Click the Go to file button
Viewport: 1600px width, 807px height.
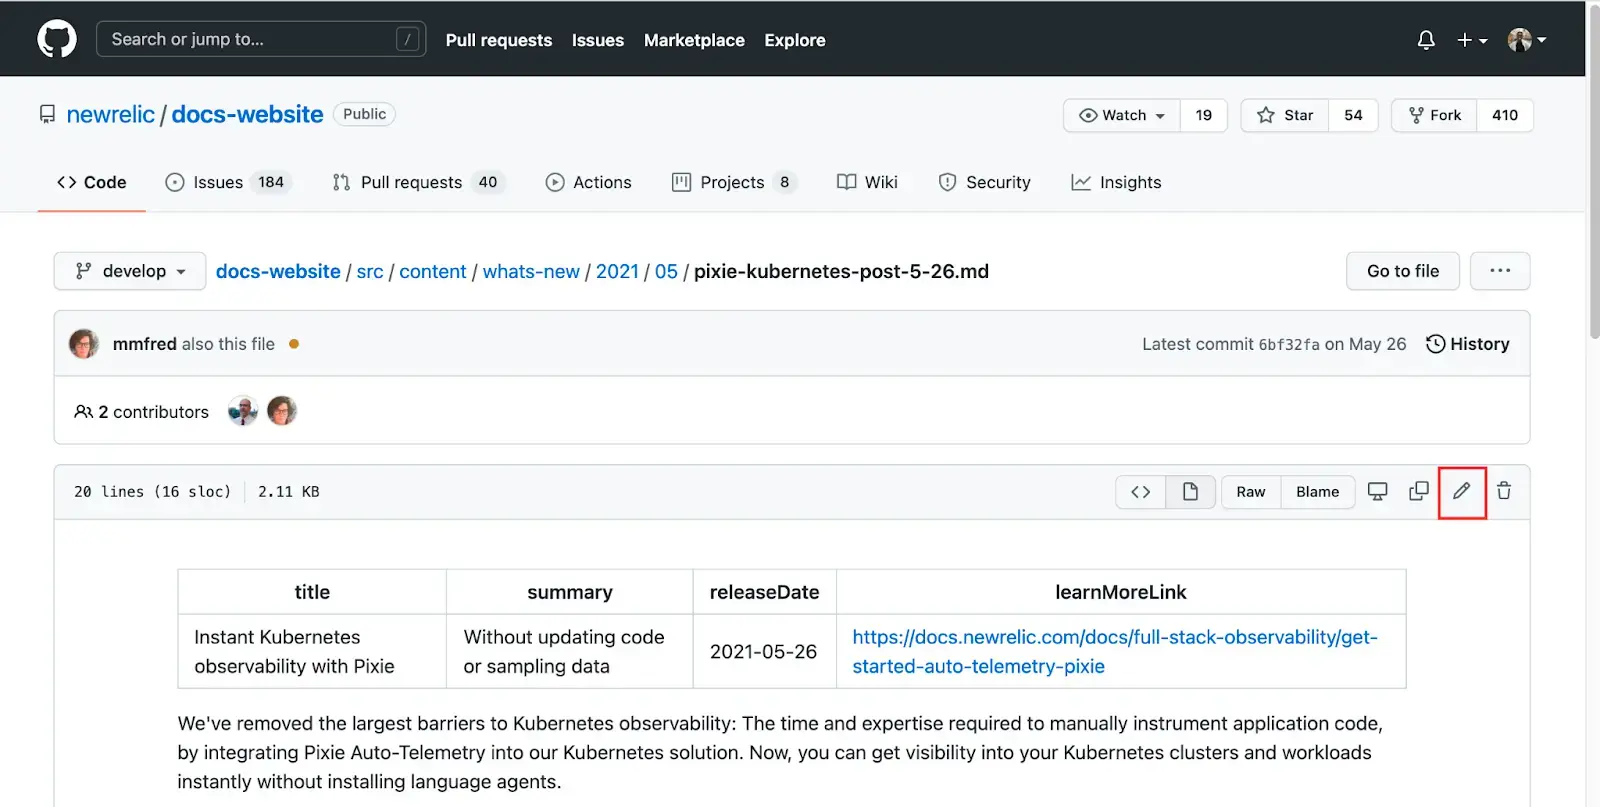coord(1402,271)
